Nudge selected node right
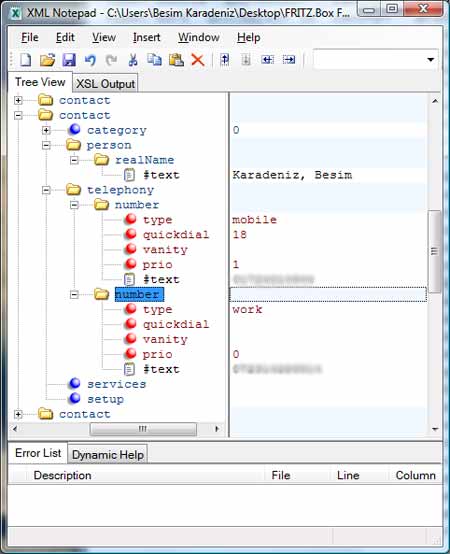The width and height of the screenshot is (450, 554). [289, 60]
